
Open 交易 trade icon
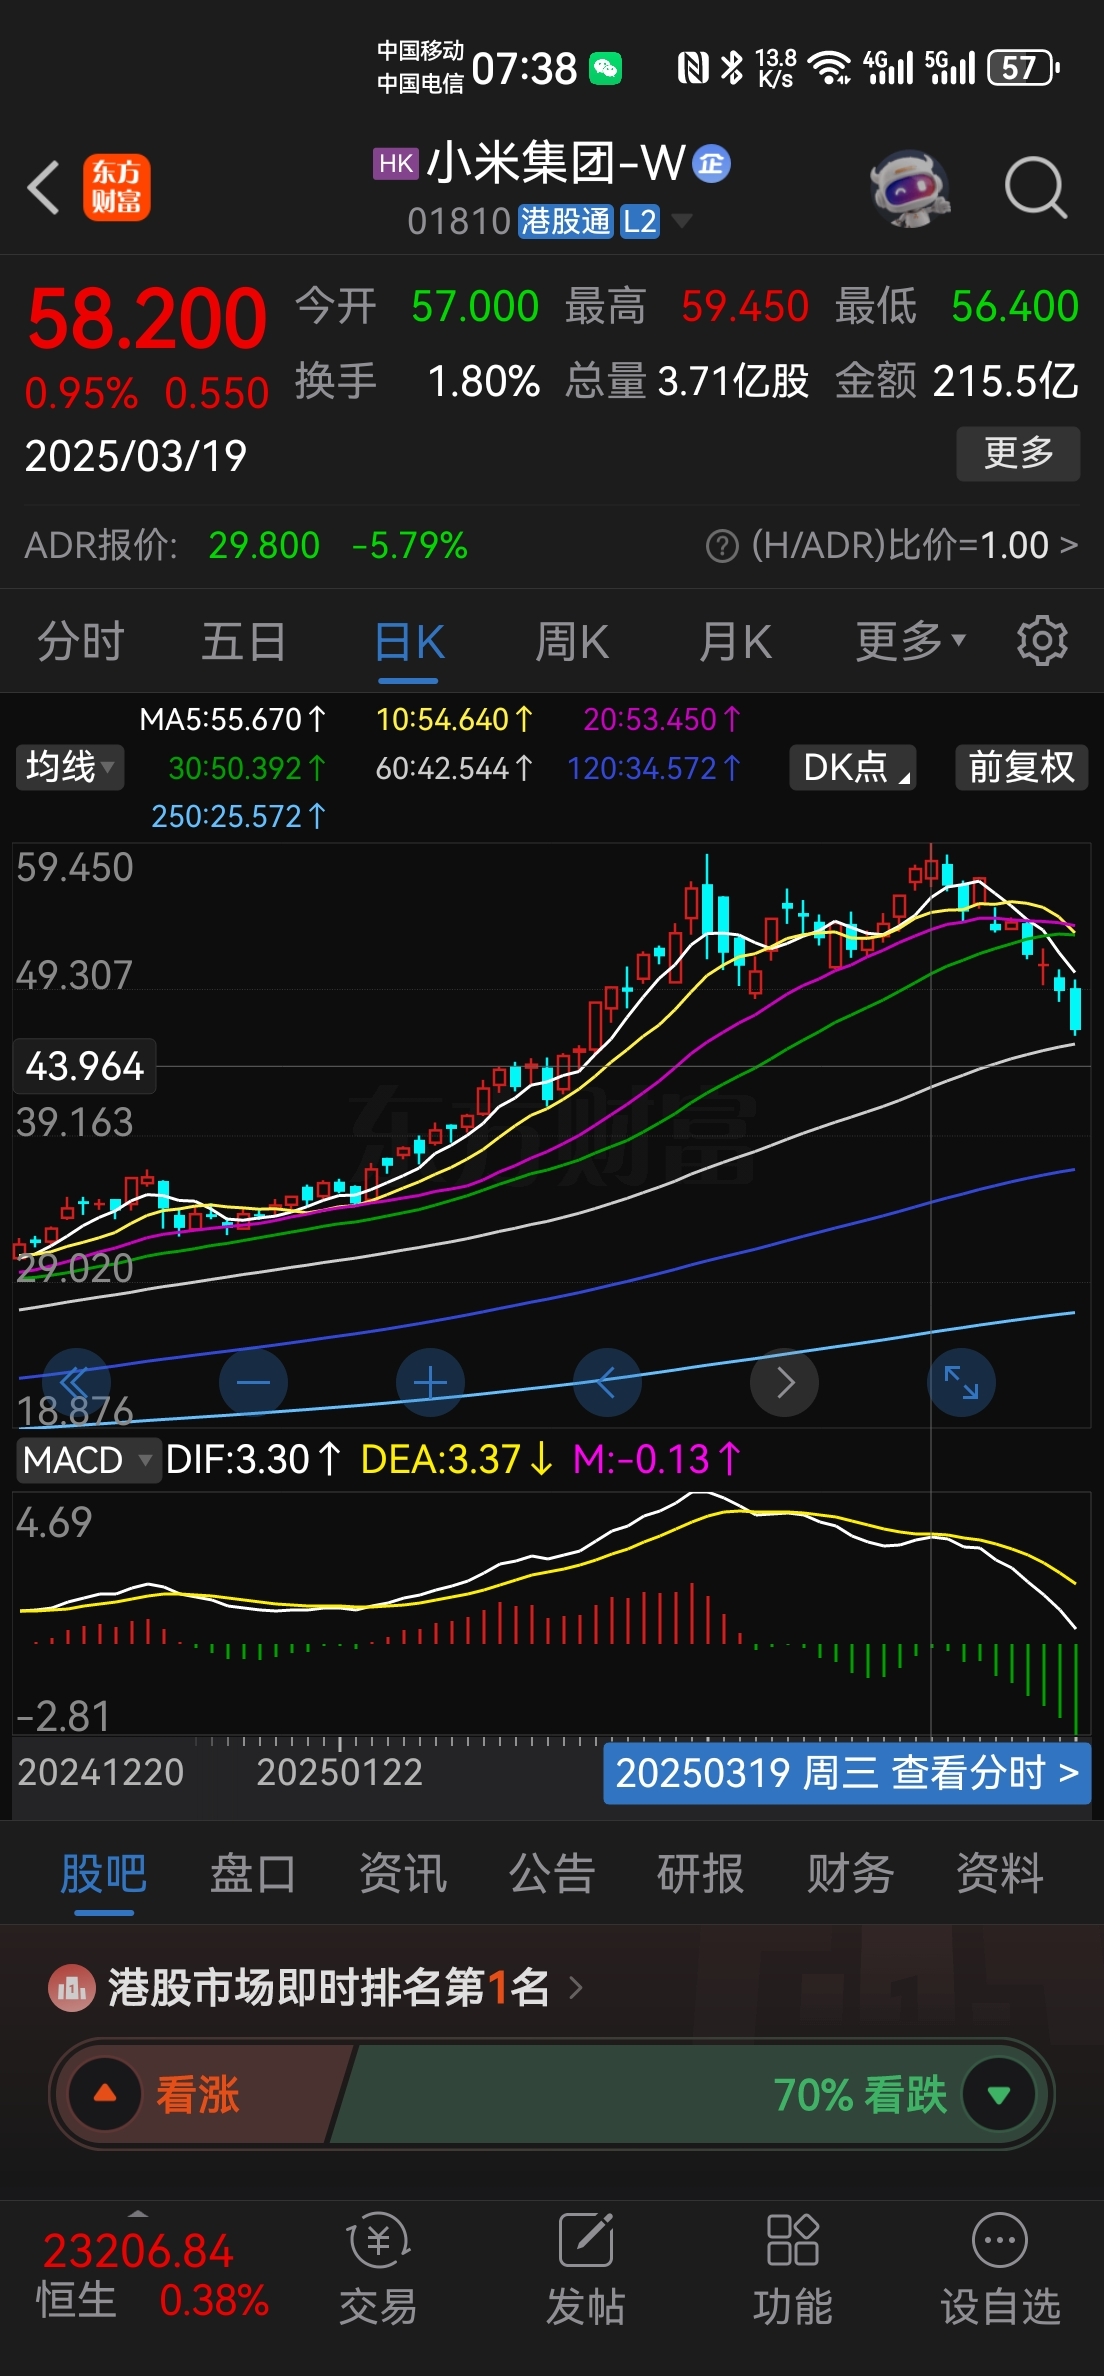[x=378, y=2241]
